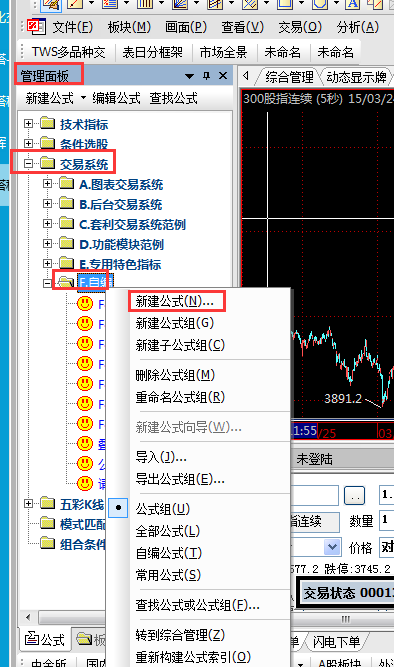Expand the C.套利交易系统范例 node
The height and width of the screenshot is (667, 394).
tap(48, 223)
